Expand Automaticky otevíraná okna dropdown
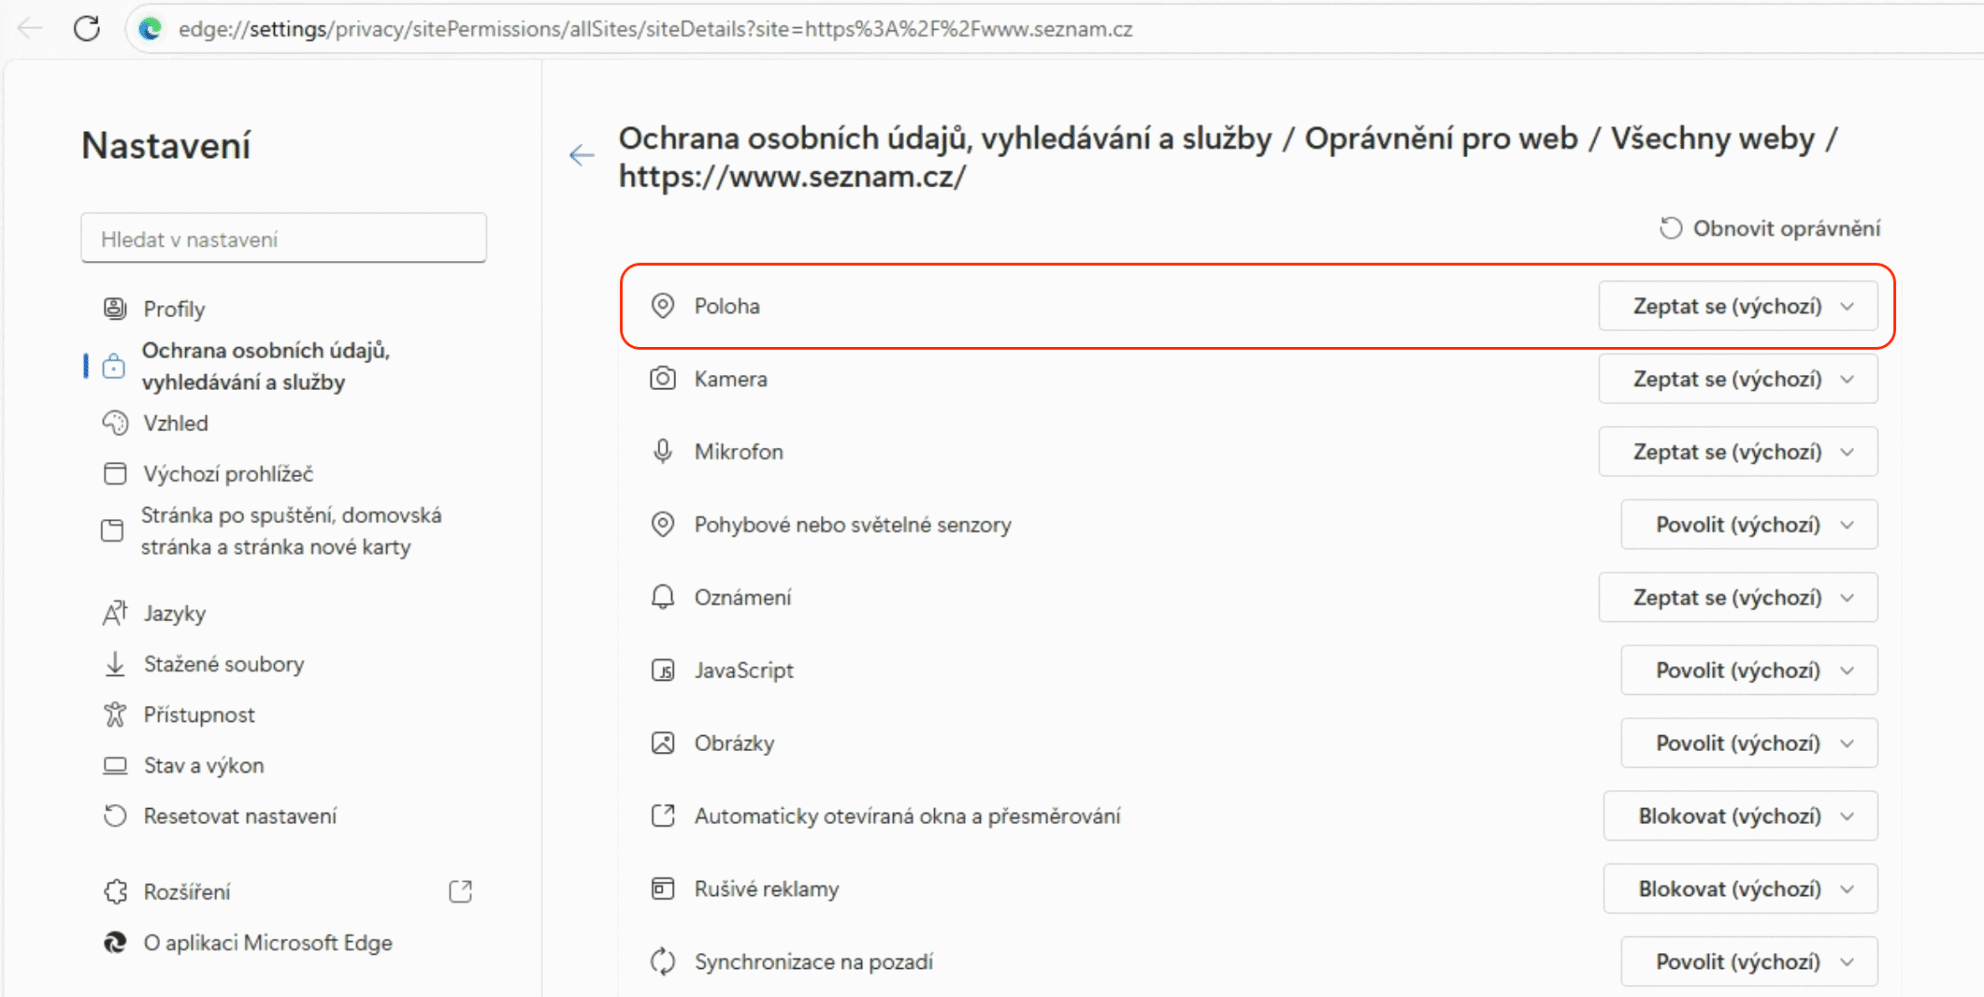Image resolution: width=1984 pixels, height=997 pixels. (x=1740, y=816)
